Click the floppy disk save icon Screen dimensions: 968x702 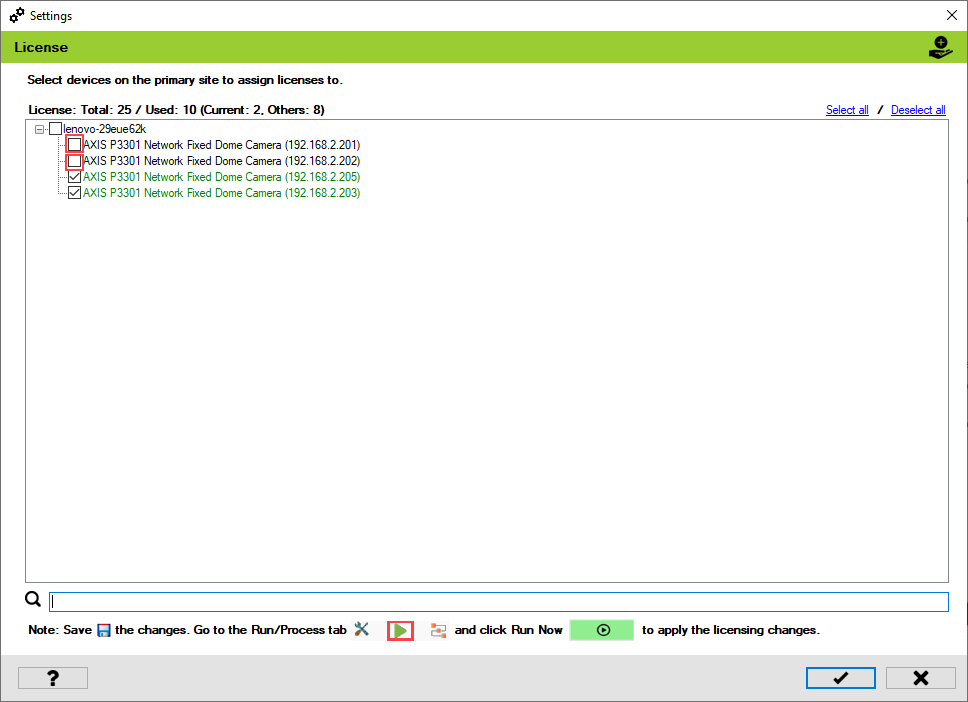click(103, 631)
